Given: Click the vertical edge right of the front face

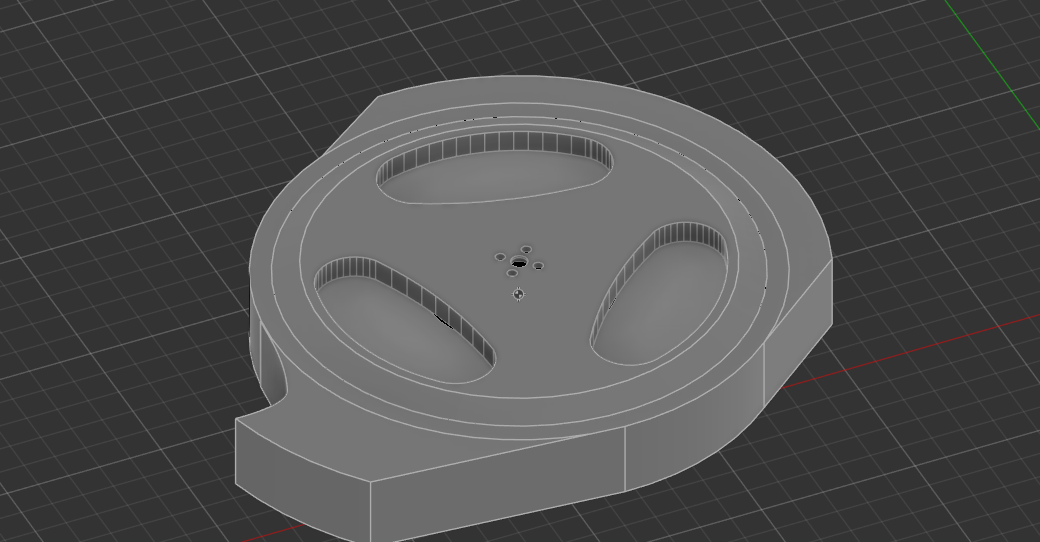Looking at the screenshot, I should coord(625,458).
